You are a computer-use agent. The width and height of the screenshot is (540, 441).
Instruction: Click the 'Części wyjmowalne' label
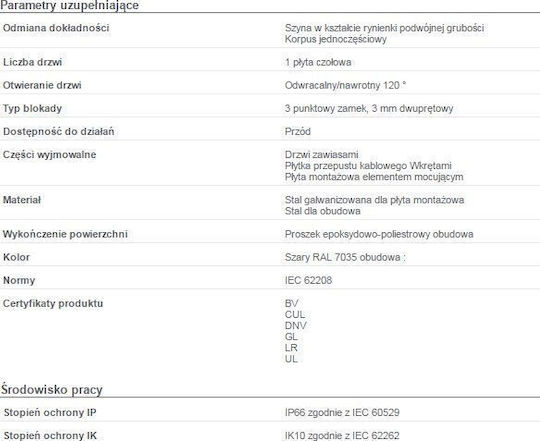point(49,155)
